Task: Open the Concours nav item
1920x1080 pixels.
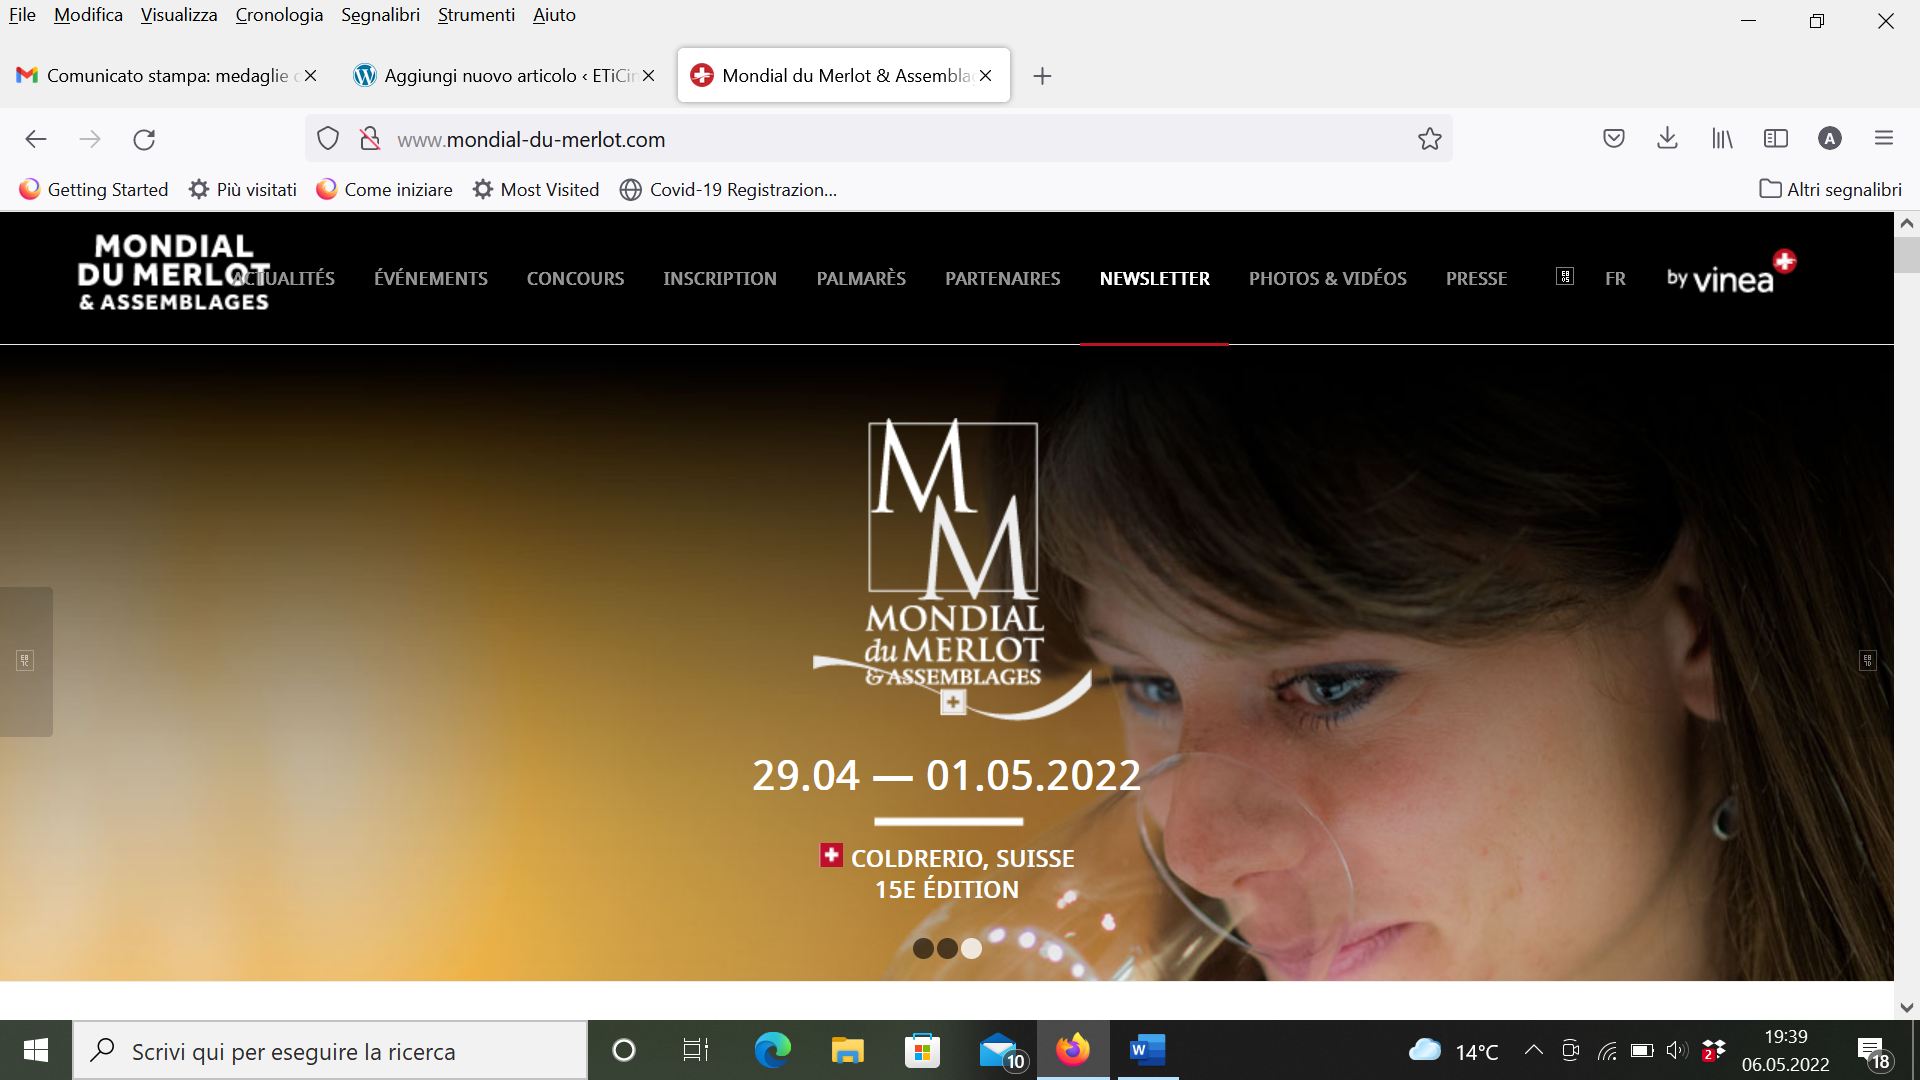Action: 575,279
